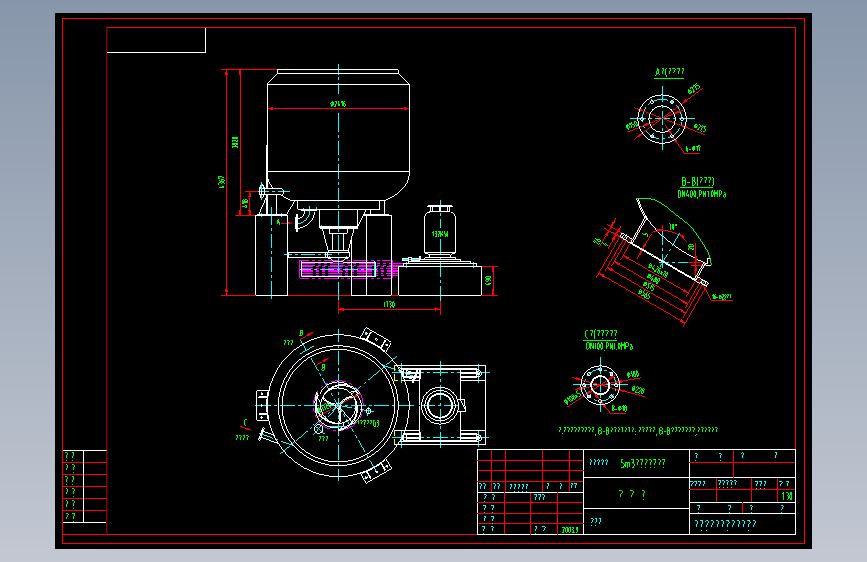Click the notes line mentioning B-B
The height and width of the screenshot is (562, 867).
tap(638, 430)
